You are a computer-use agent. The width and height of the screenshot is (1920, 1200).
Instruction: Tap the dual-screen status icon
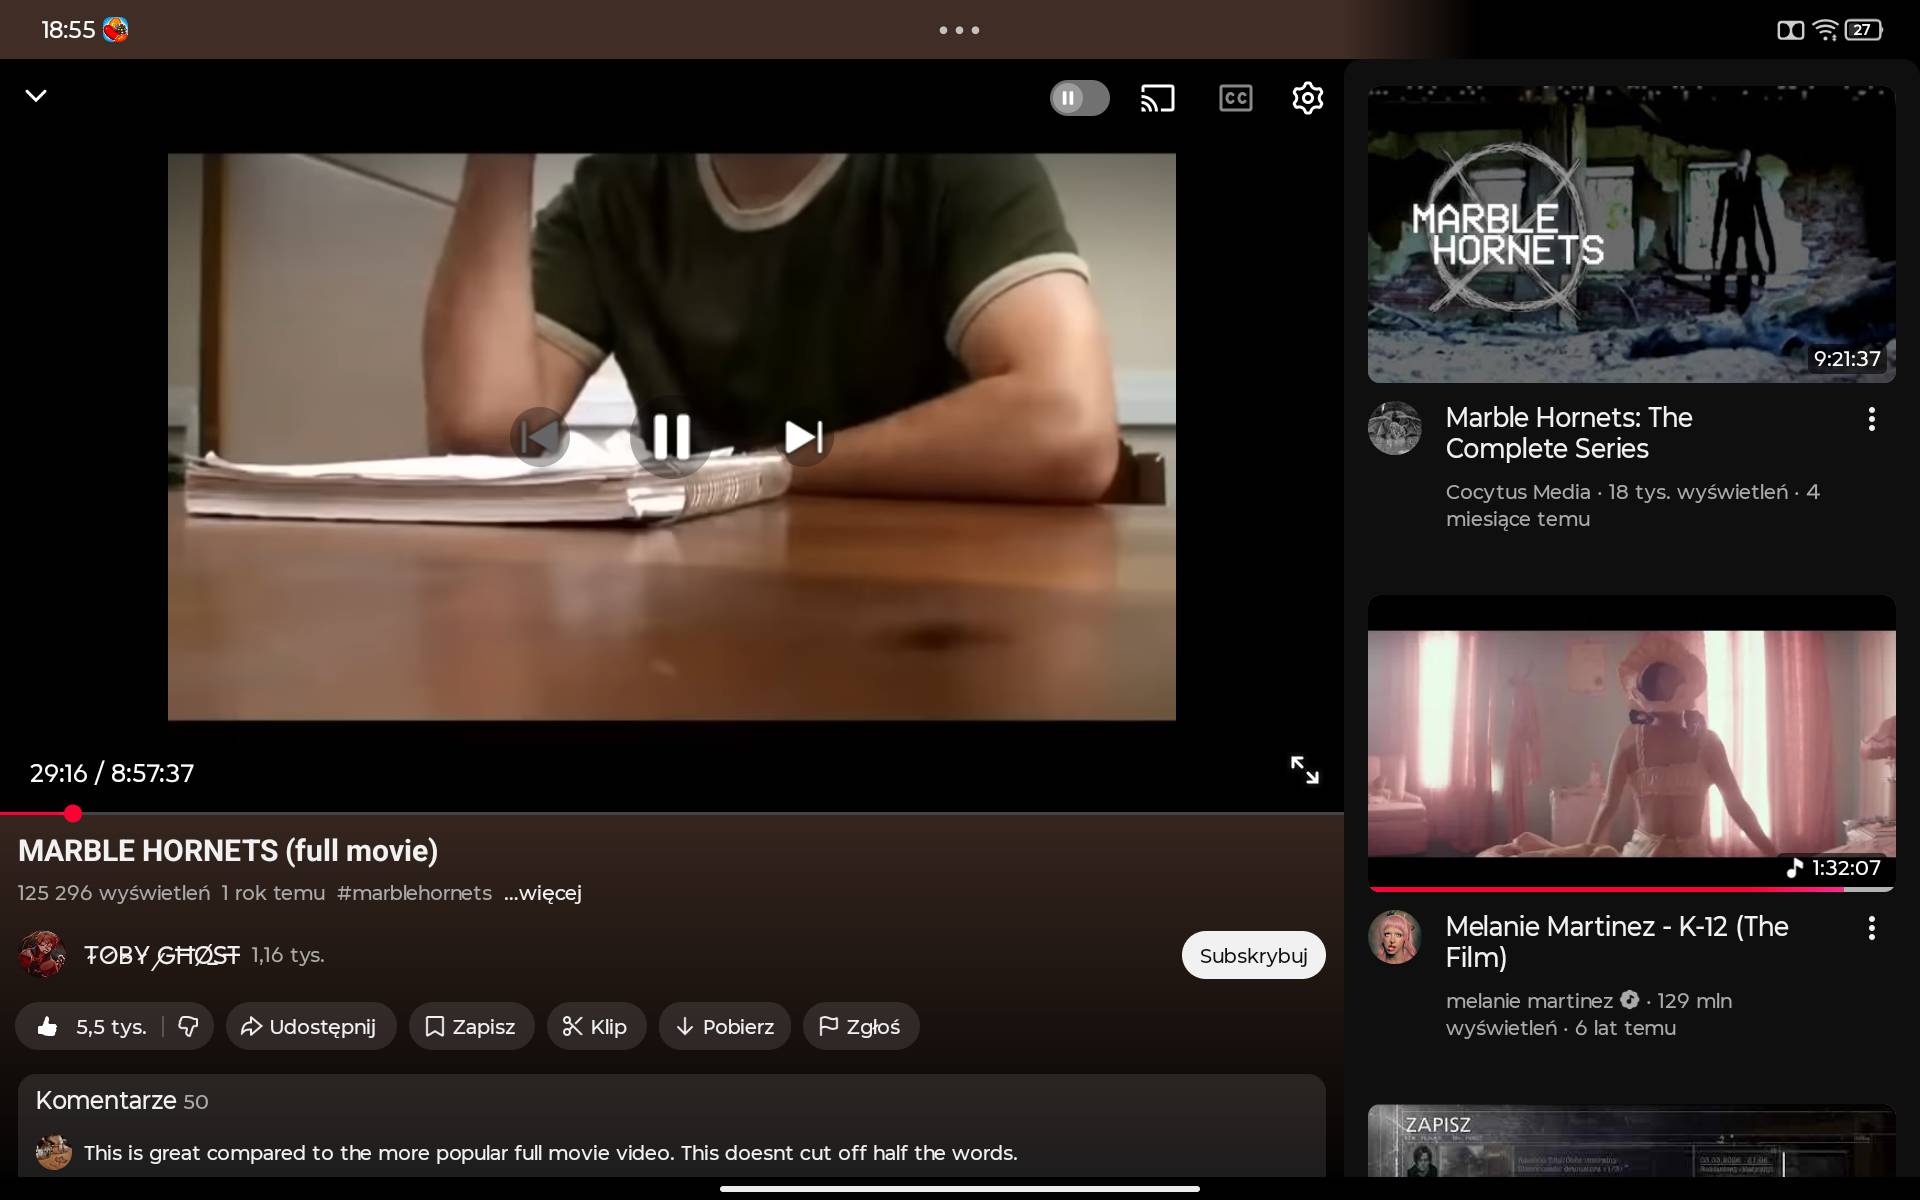1790,30
